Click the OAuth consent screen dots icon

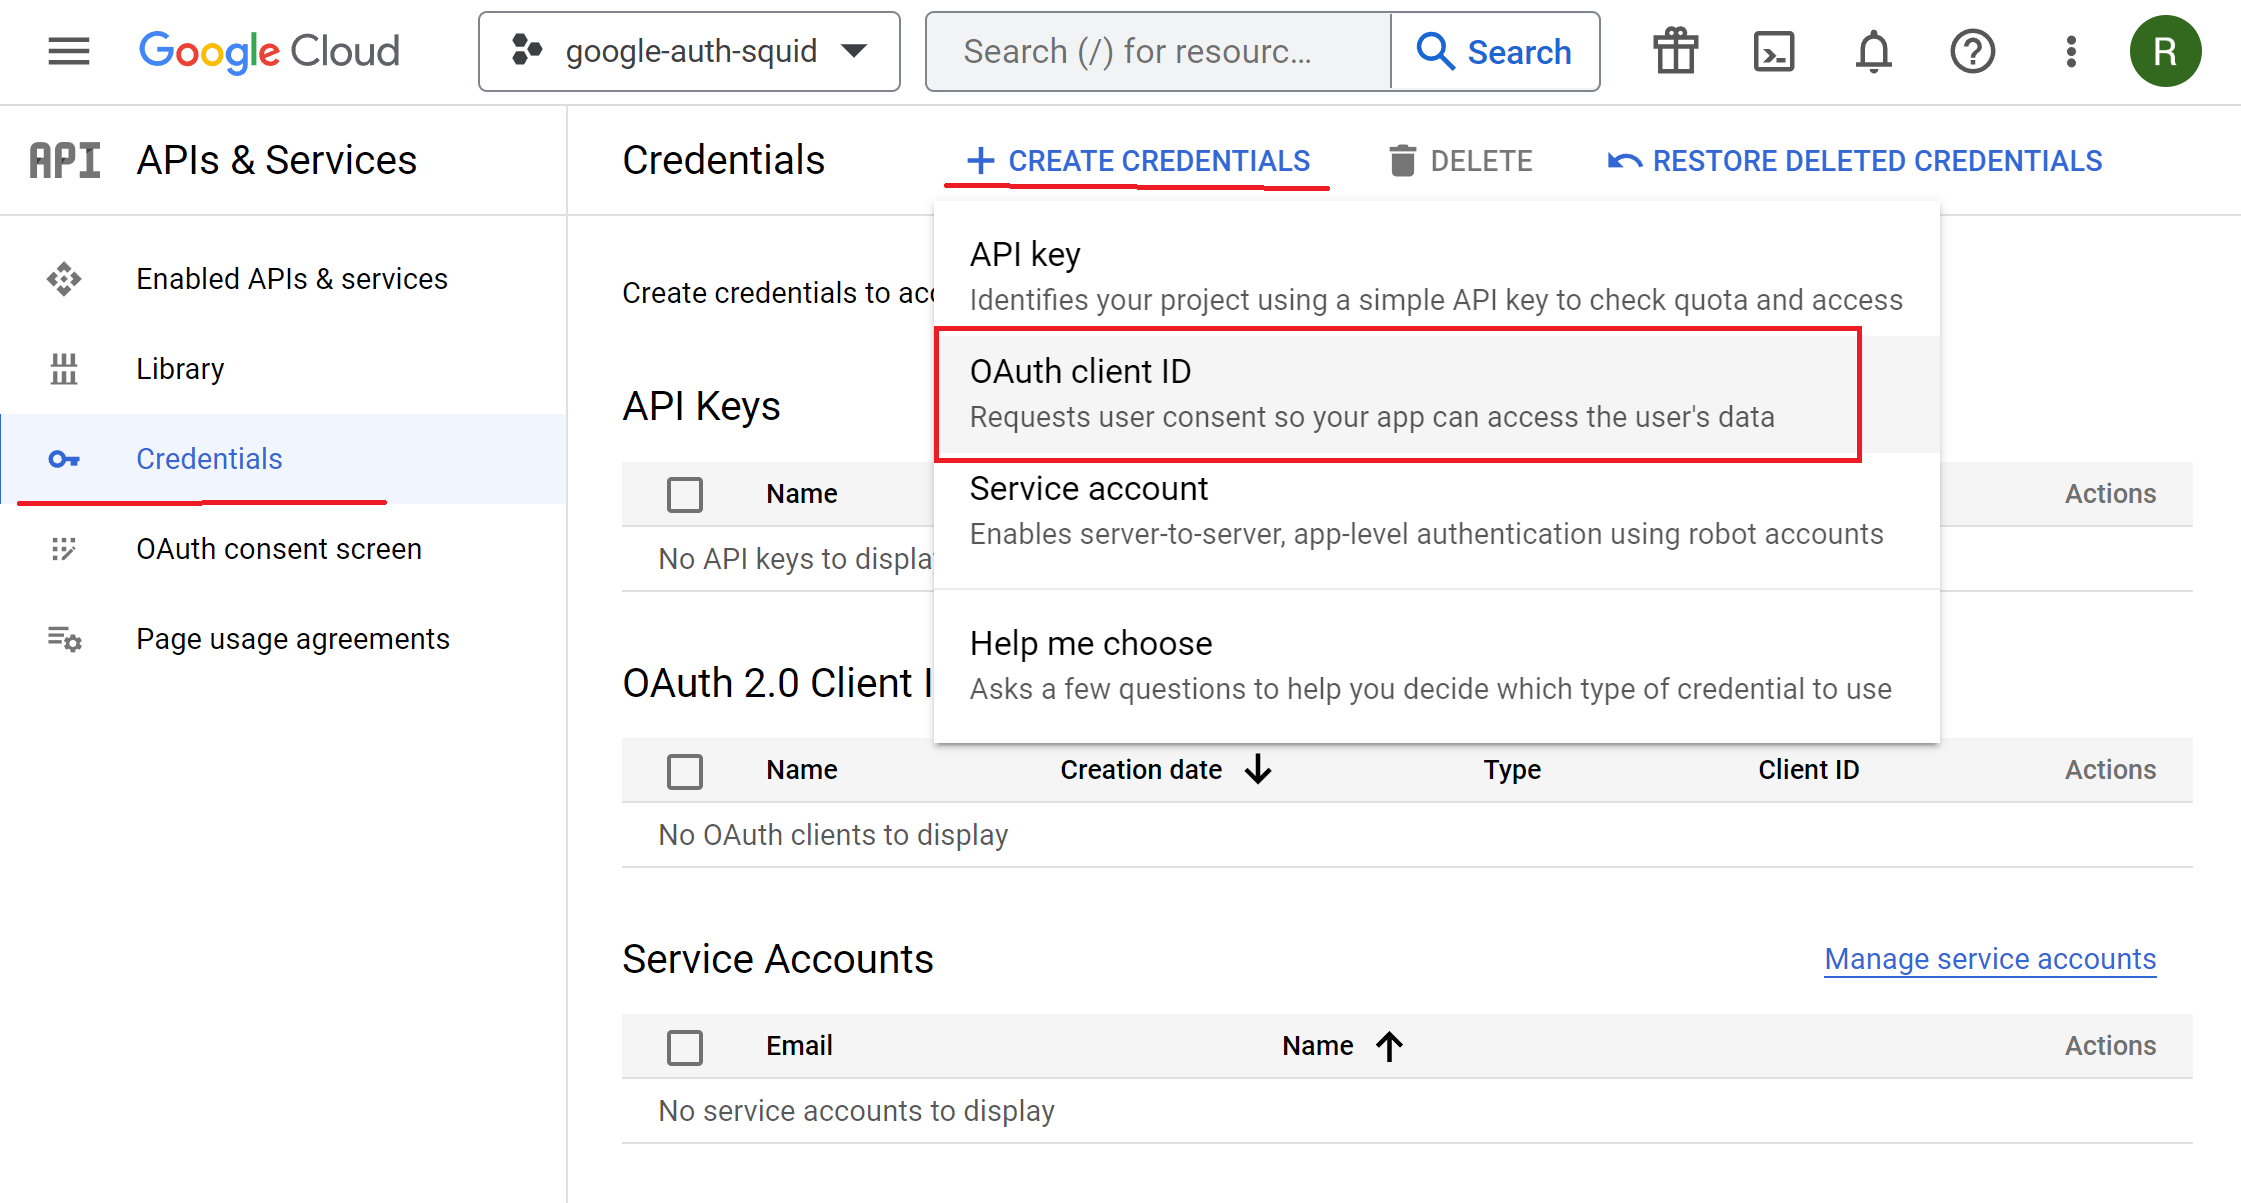click(64, 549)
